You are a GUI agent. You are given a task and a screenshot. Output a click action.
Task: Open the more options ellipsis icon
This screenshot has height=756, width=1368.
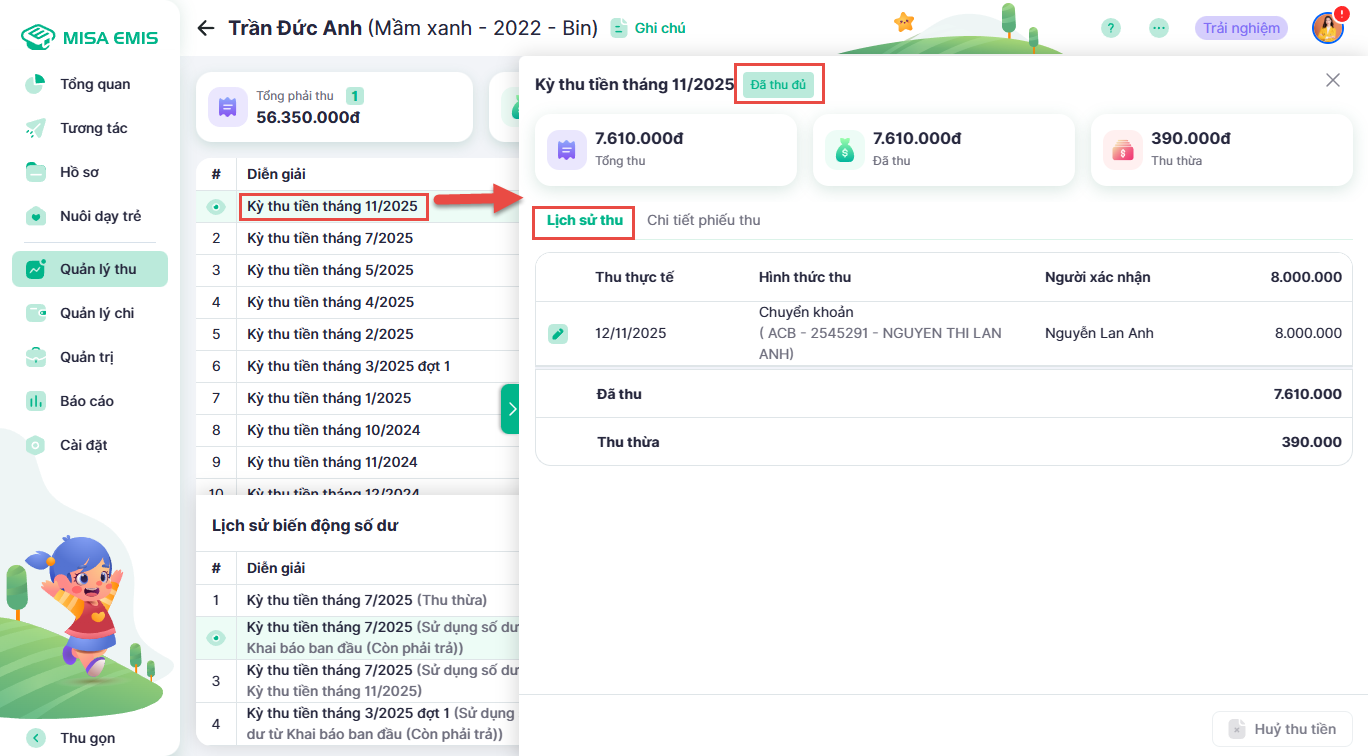(1159, 28)
